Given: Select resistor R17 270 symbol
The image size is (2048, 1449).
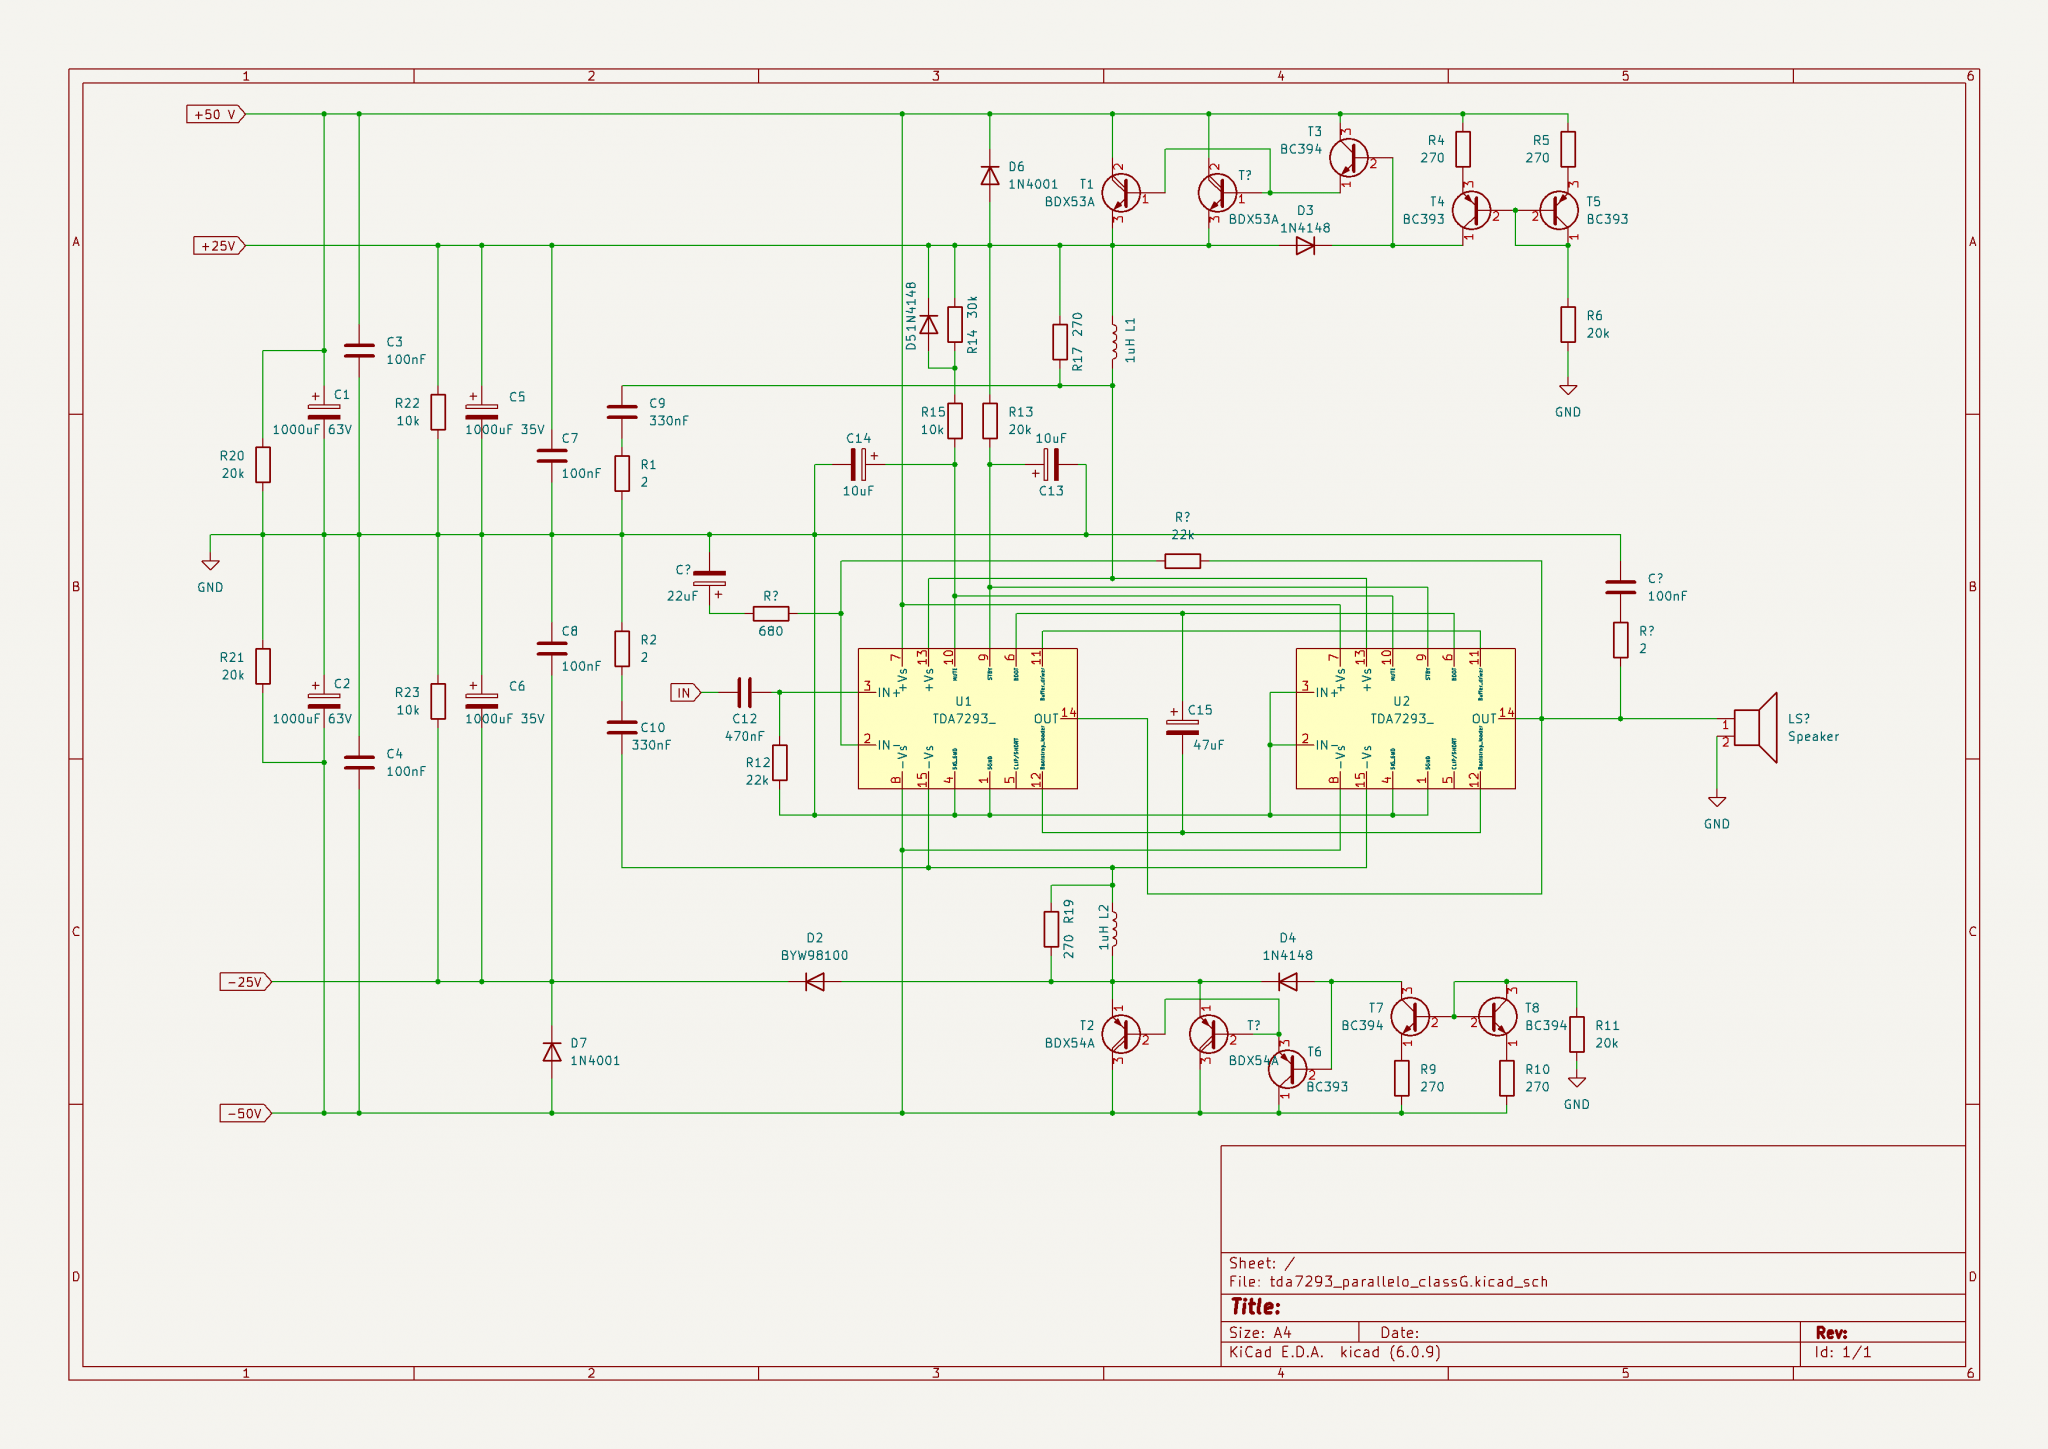Looking at the screenshot, I should point(1060,341).
